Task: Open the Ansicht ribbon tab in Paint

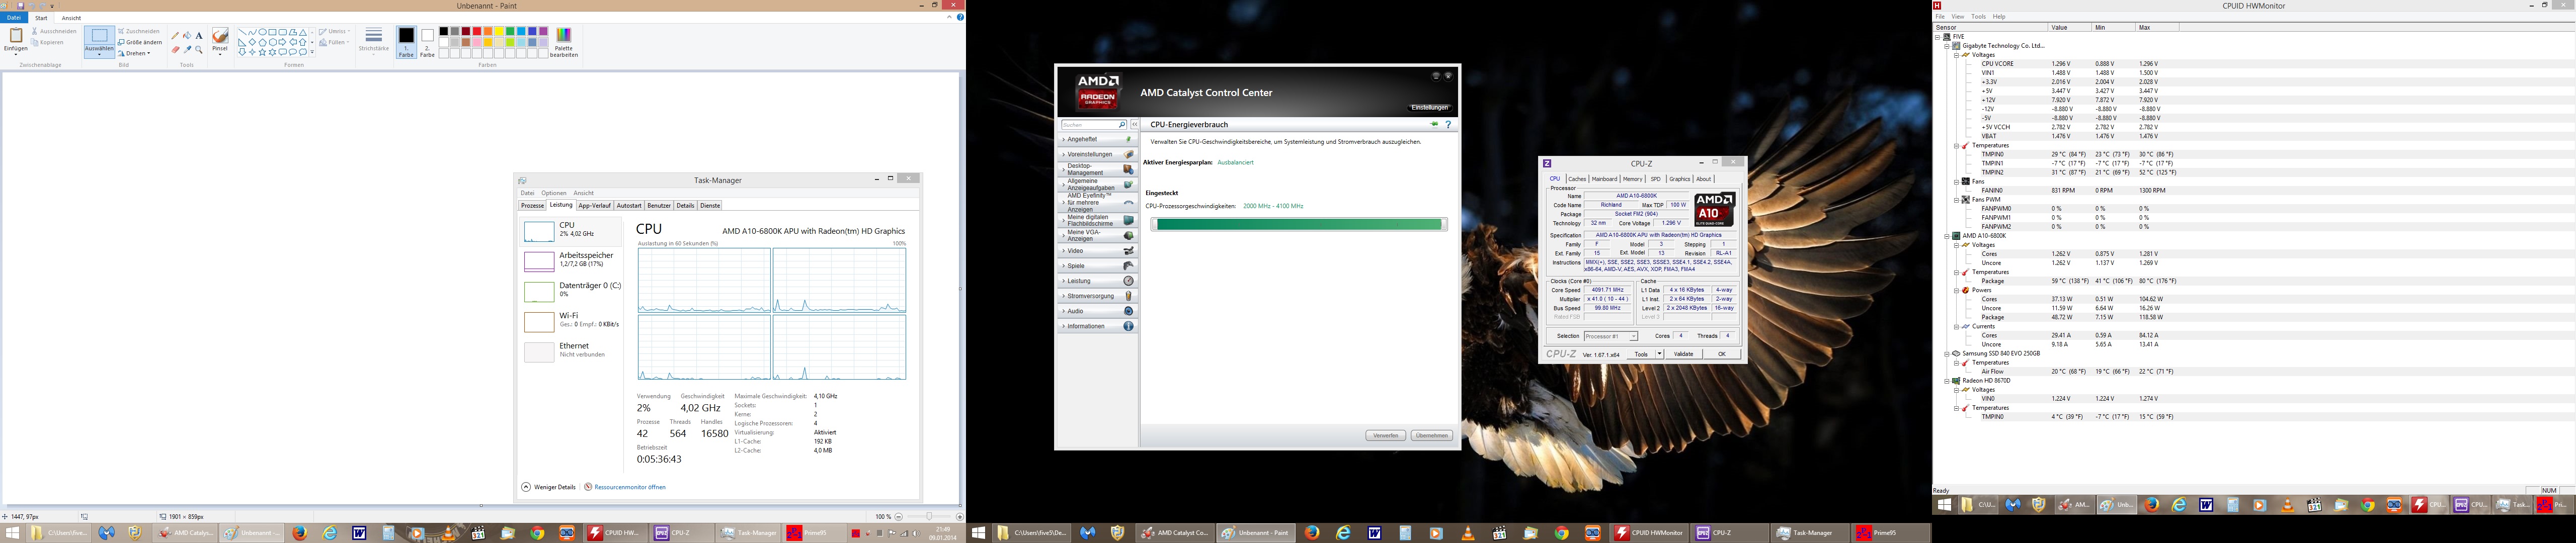Action: pyautogui.click(x=71, y=18)
